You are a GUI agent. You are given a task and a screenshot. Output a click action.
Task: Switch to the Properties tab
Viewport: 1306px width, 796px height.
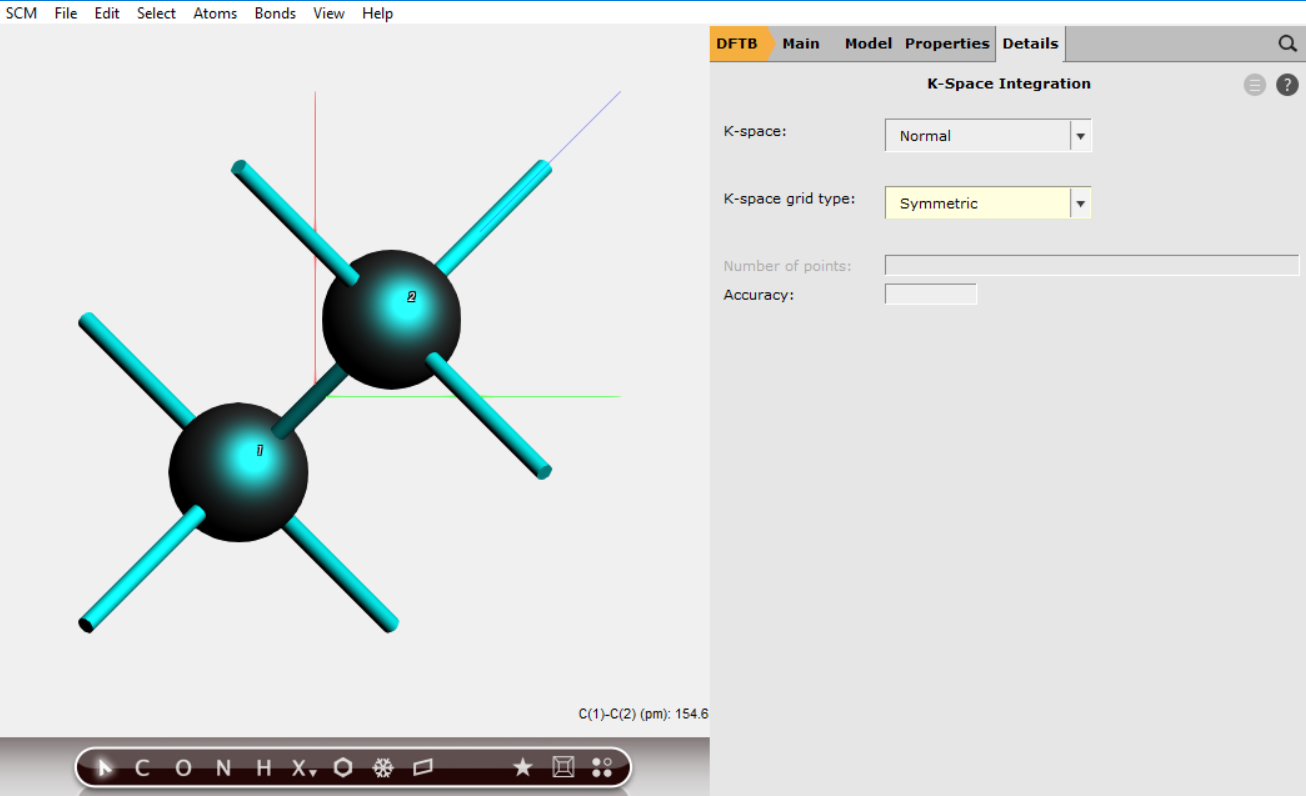point(947,44)
